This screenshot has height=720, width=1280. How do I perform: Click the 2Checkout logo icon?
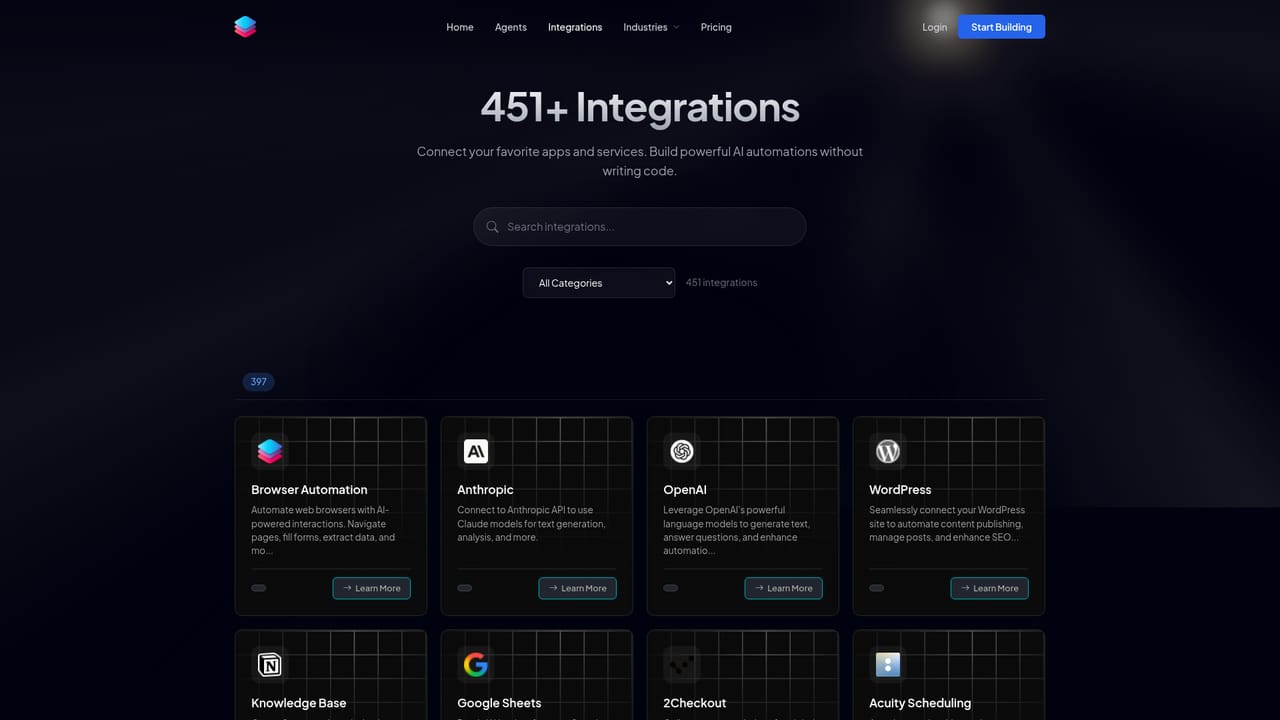[x=682, y=665]
